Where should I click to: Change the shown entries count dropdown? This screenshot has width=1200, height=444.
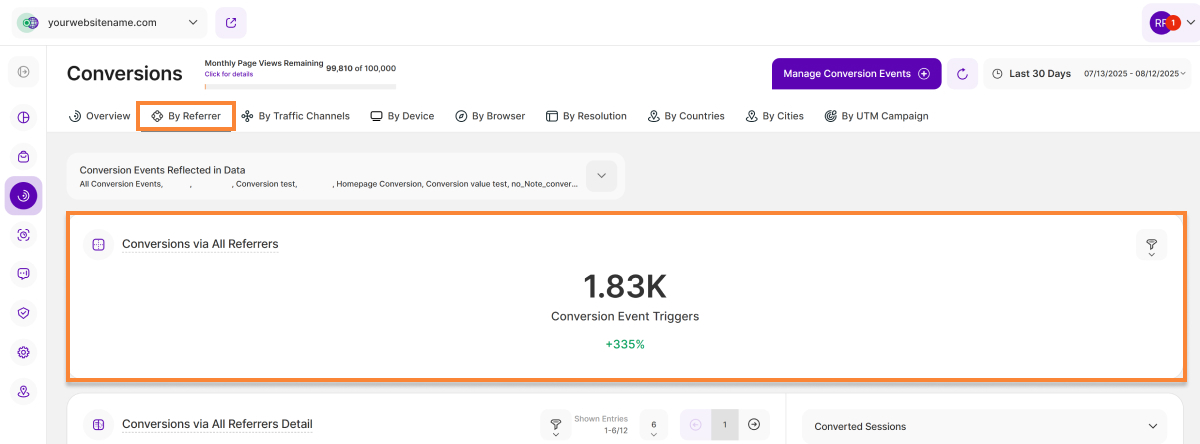pyautogui.click(x=653, y=425)
